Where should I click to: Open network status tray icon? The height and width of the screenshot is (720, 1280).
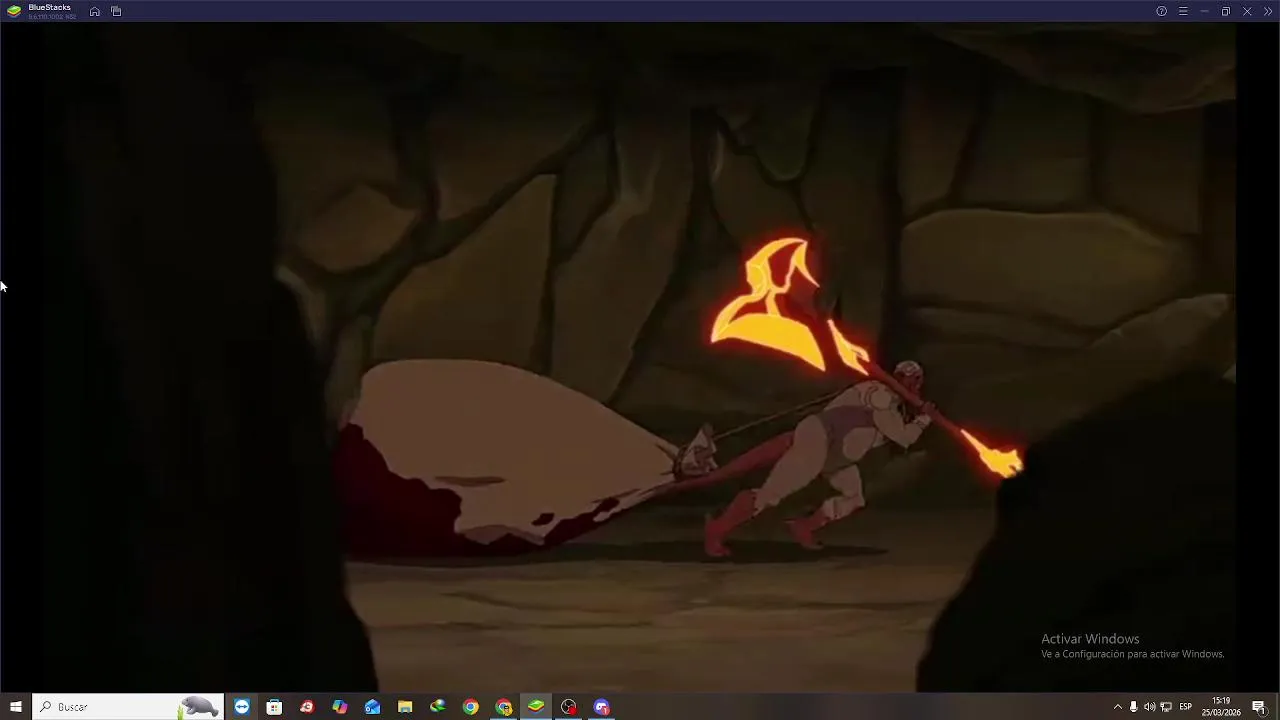point(1165,707)
